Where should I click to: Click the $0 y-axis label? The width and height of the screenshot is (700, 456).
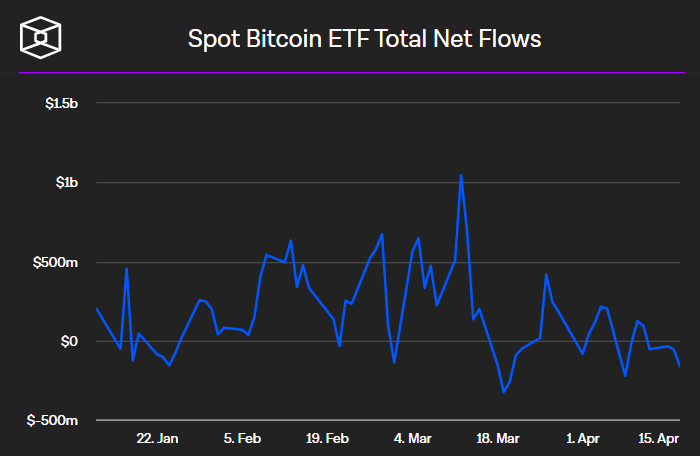tap(69, 341)
